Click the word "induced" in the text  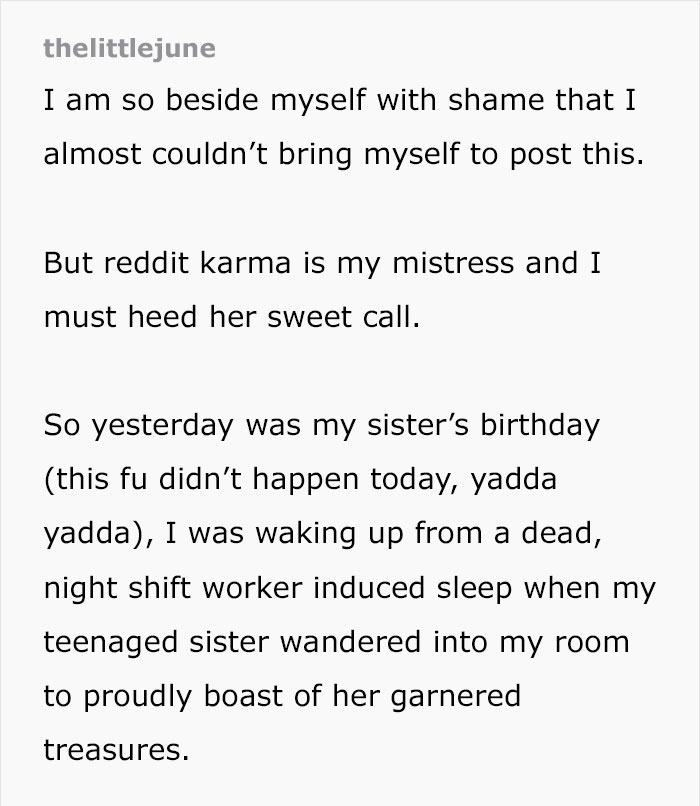point(387,587)
